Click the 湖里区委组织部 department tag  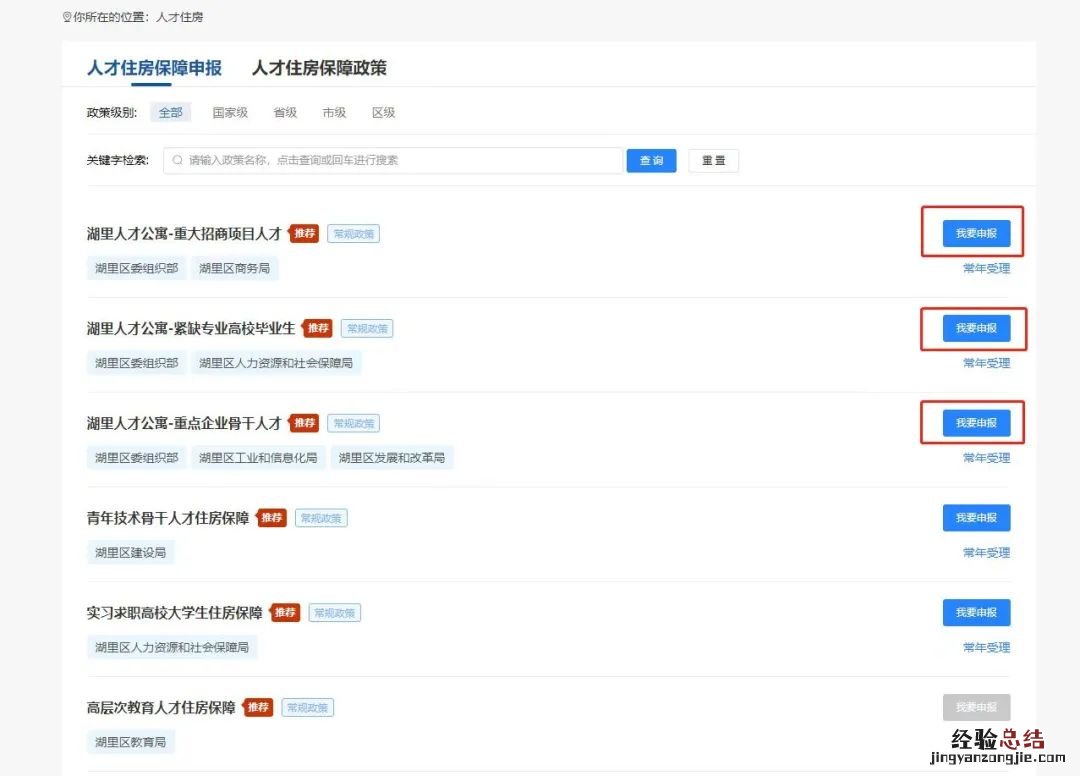tap(136, 267)
